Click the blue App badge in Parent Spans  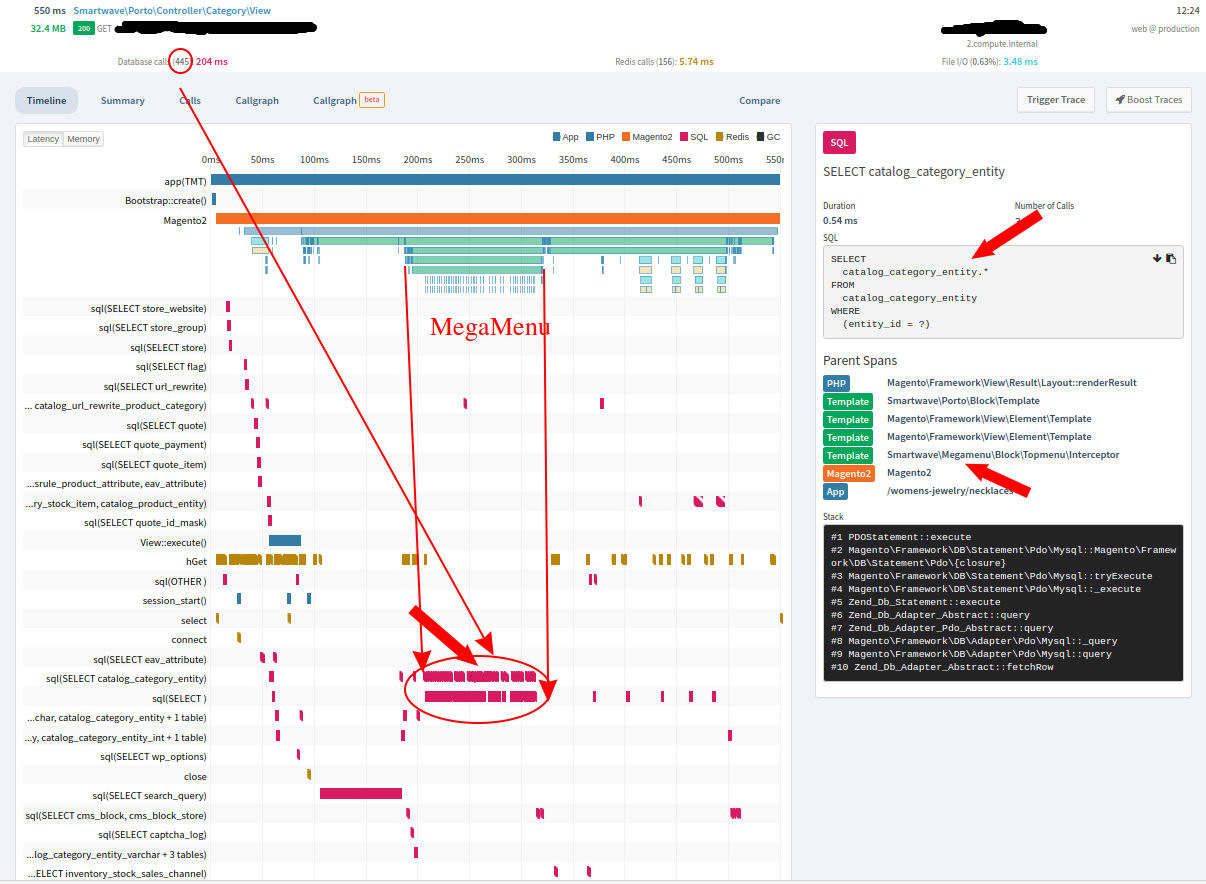click(x=836, y=491)
